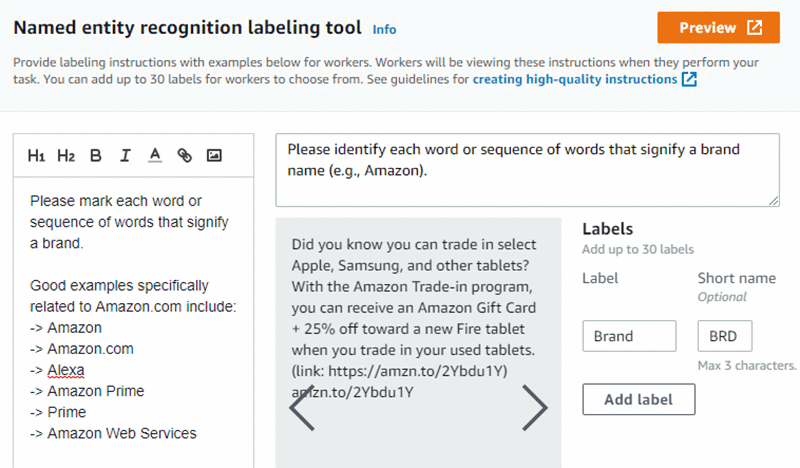Click the Preview button

[717, 28]
